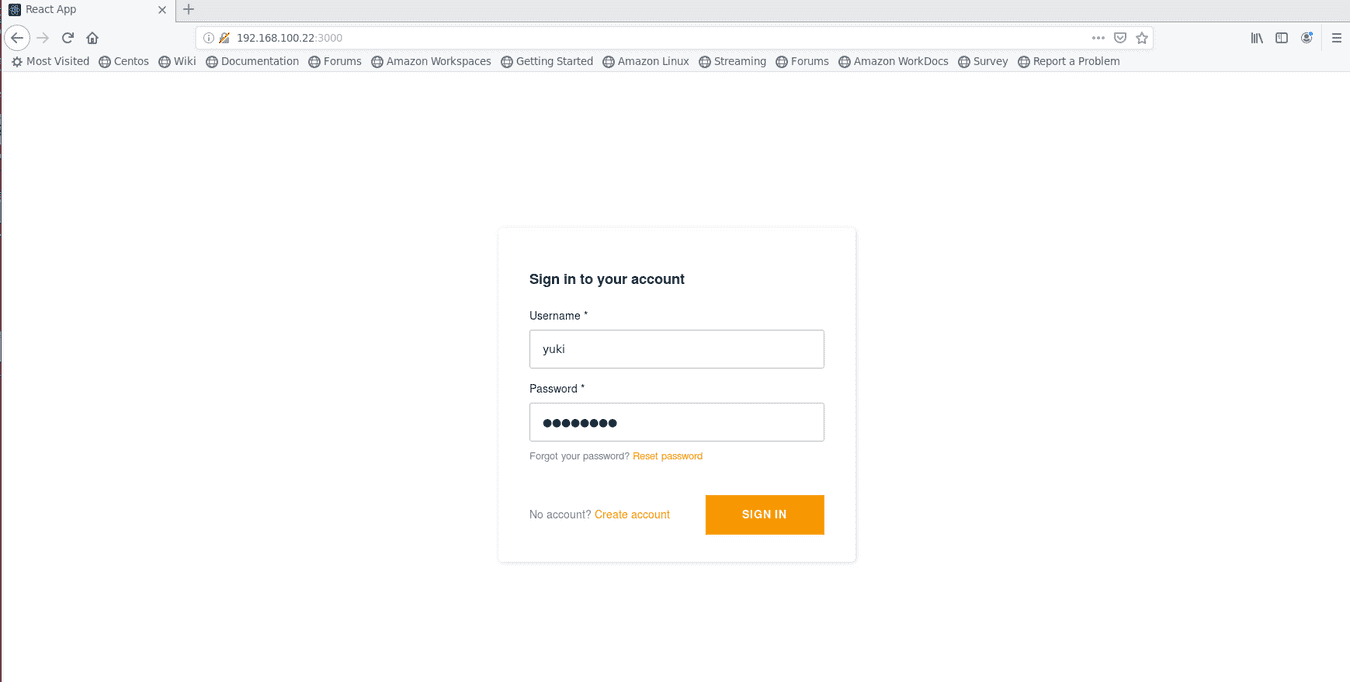Reload the current page
This screenshot has width=1350, height=682.
[68, 38]
